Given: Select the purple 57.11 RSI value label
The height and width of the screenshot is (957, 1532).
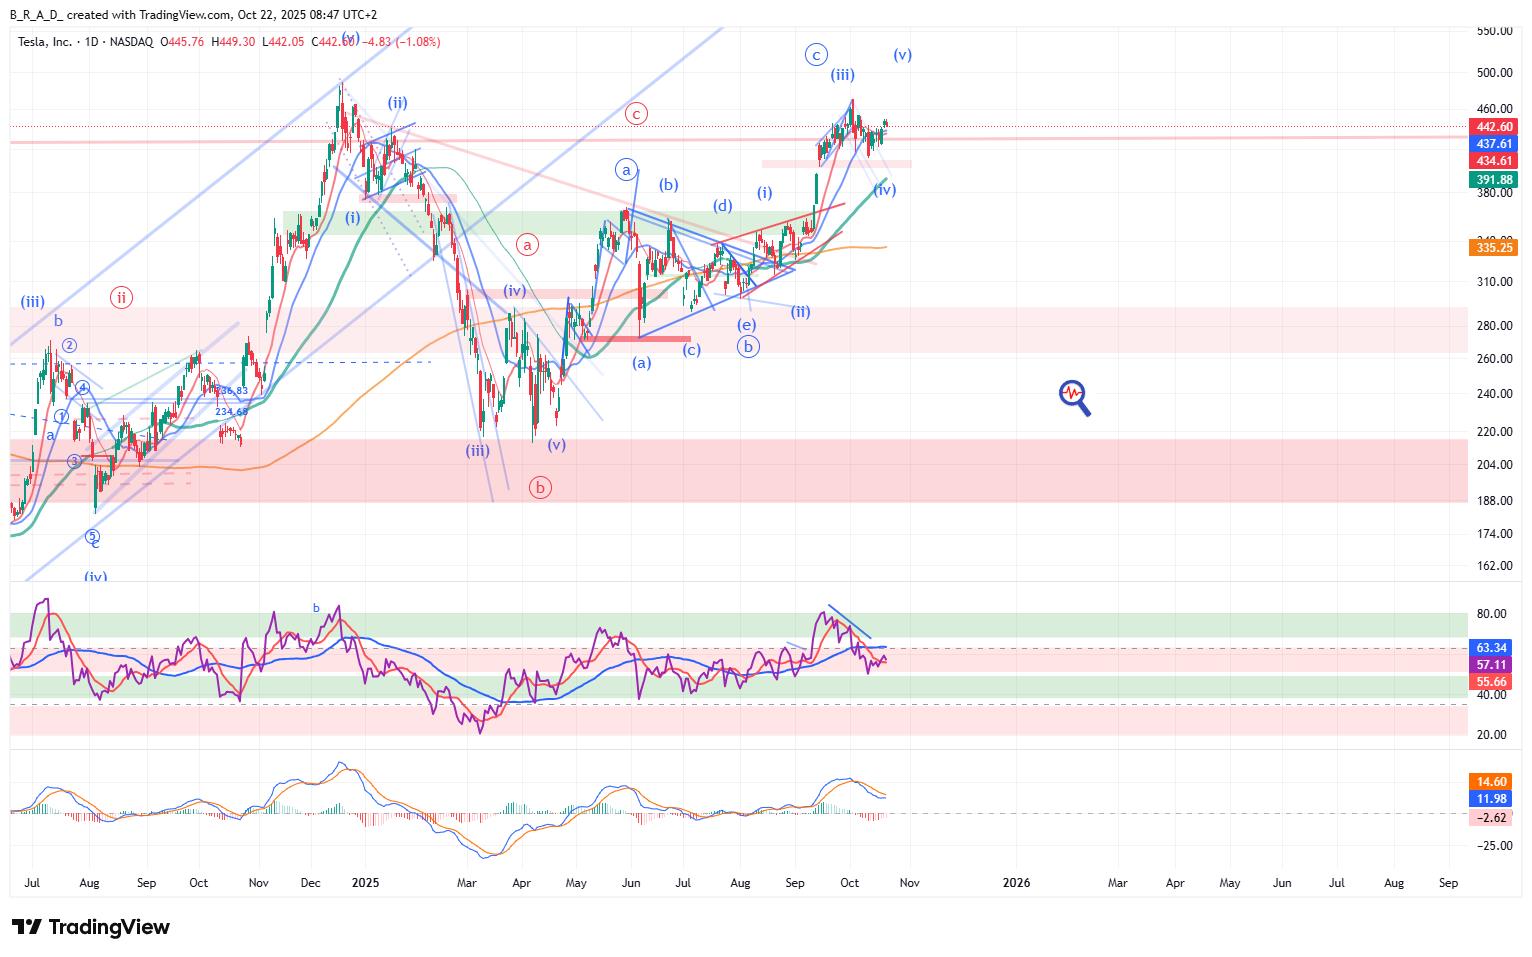Looking at the screenshot, I should pos(1492,665).
